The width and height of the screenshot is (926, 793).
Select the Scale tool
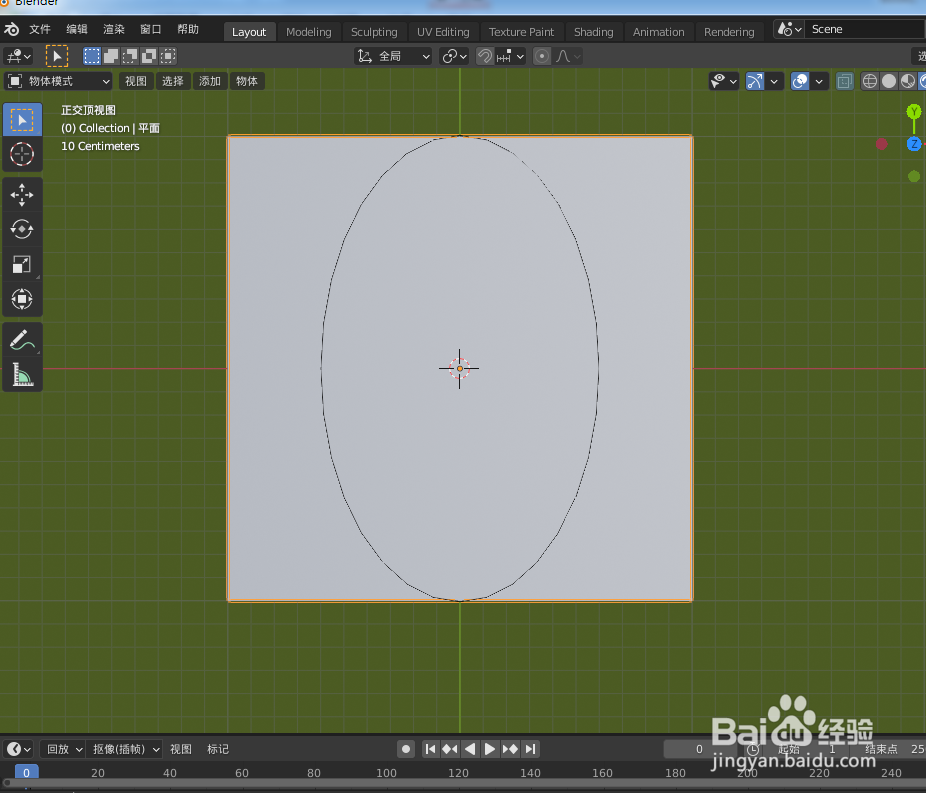[22, 265]
